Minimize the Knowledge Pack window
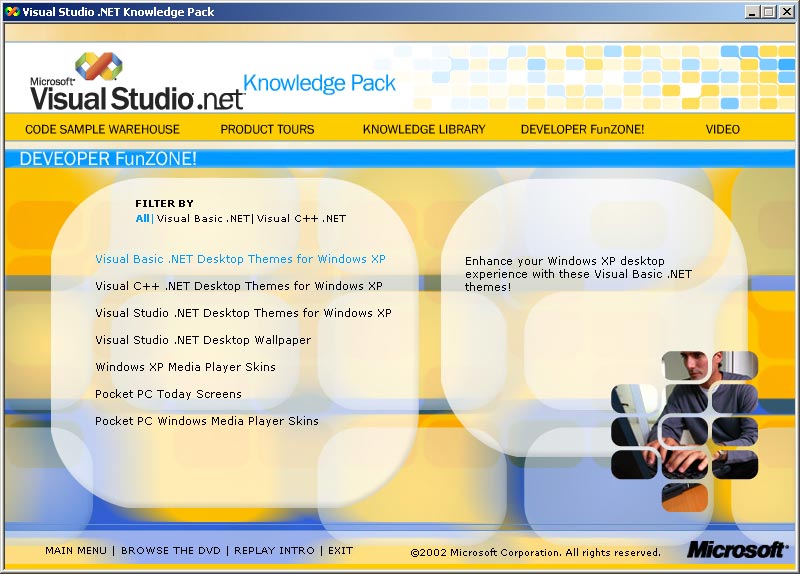 752,12
